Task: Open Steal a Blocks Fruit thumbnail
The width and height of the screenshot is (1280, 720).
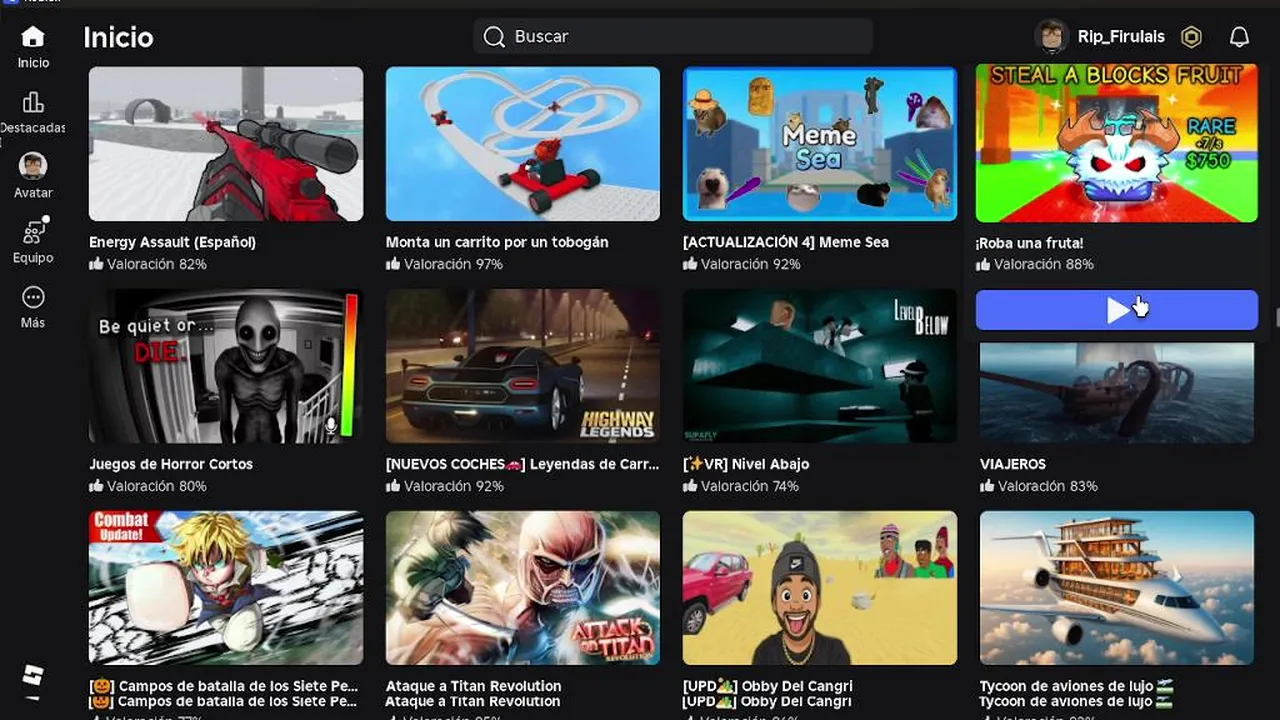Action: [x=1117, y=144]
